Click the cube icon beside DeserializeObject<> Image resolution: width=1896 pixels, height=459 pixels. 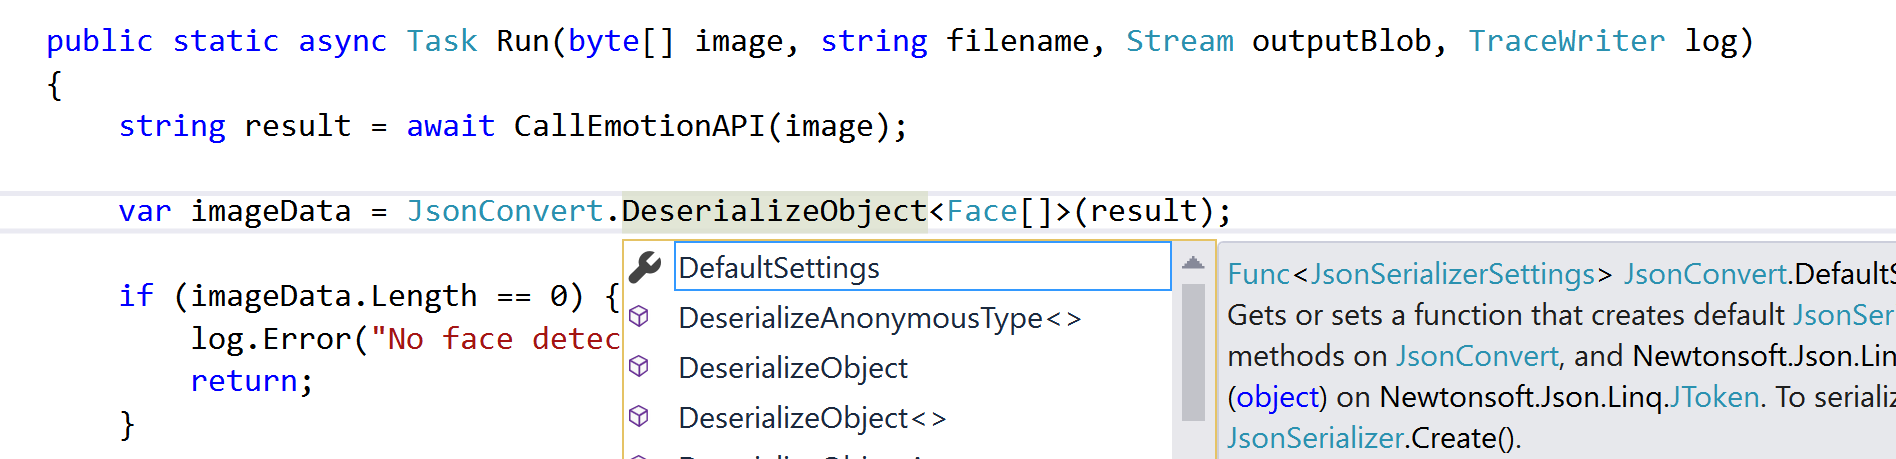(x=639, y=417)
